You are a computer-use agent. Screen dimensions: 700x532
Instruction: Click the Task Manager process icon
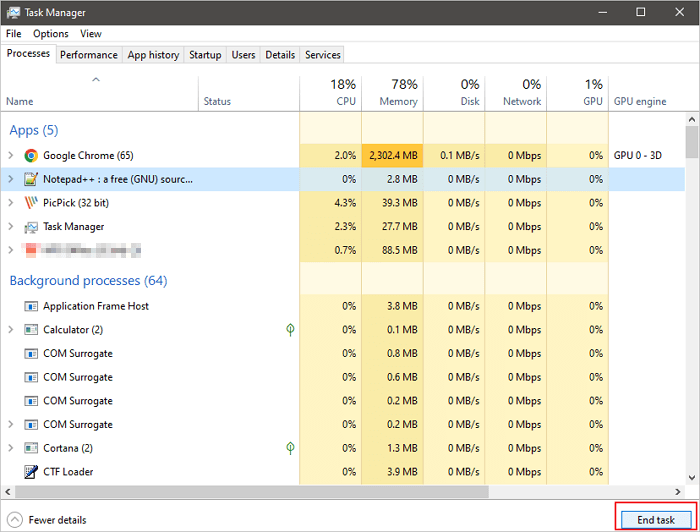[32, 227]
